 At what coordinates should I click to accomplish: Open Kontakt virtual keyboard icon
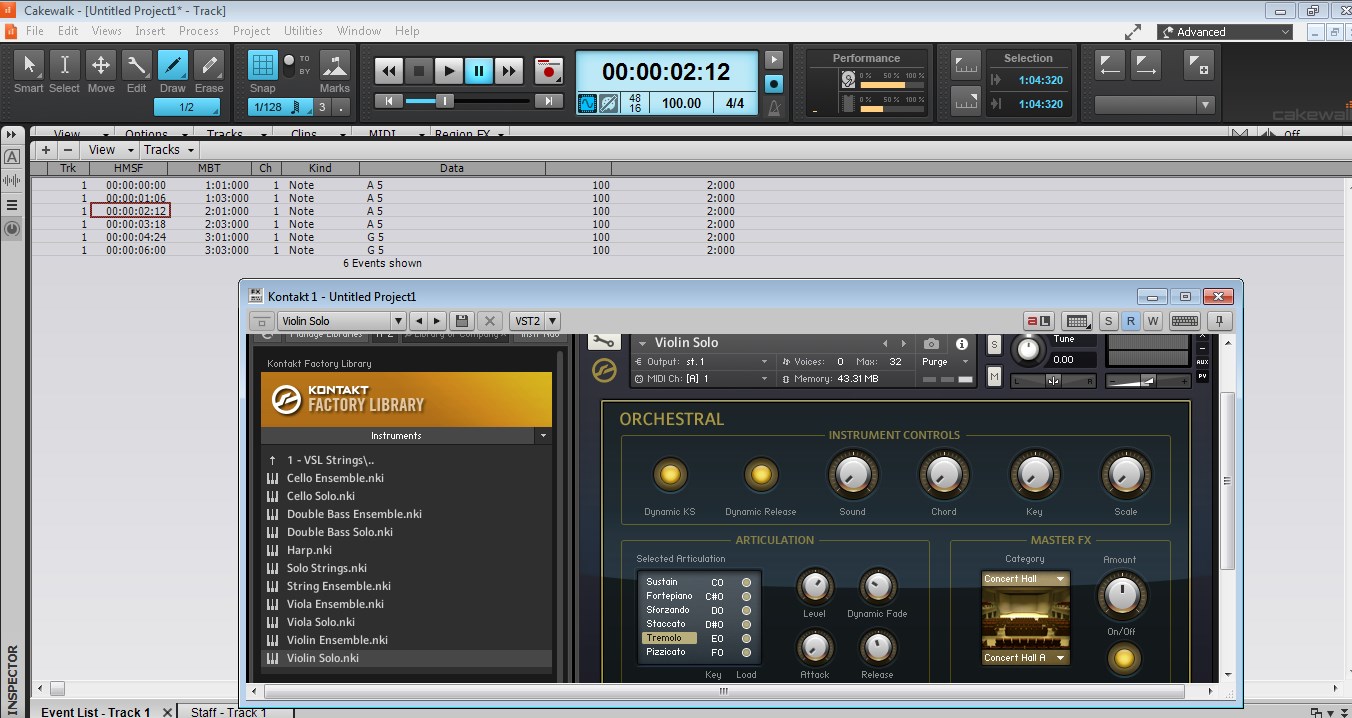(1185, 321)
